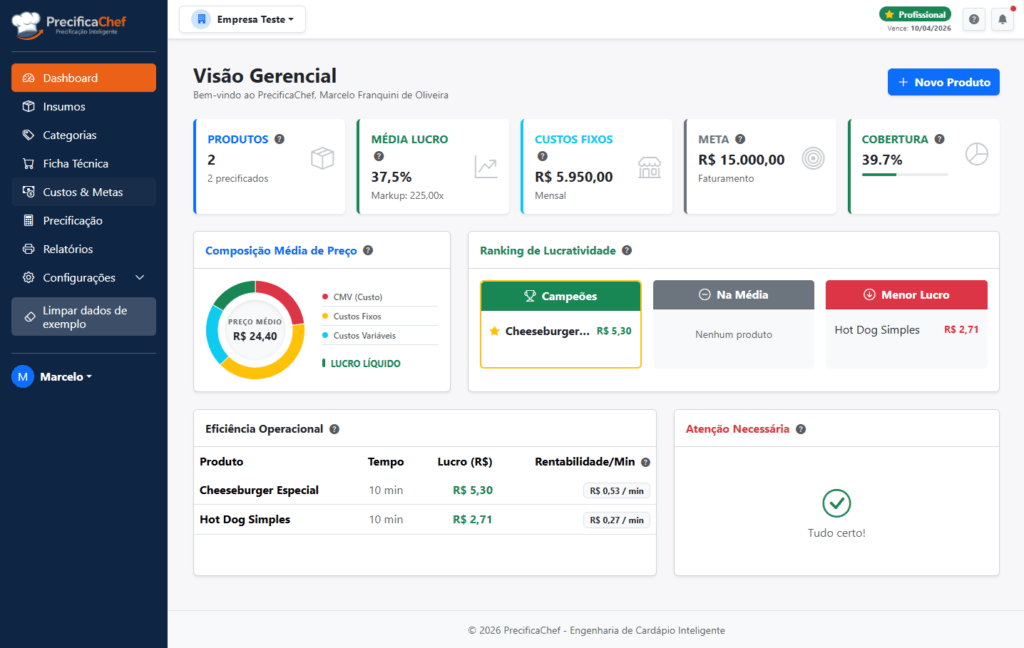
Task: Open Ficha Técnica menu item
Action: 84,163
